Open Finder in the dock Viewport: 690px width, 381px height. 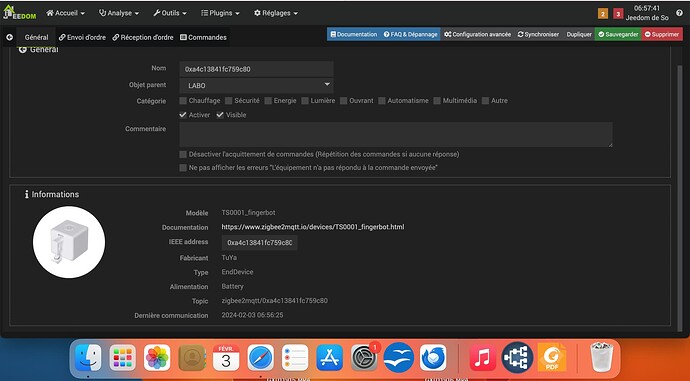click(88, 357)
